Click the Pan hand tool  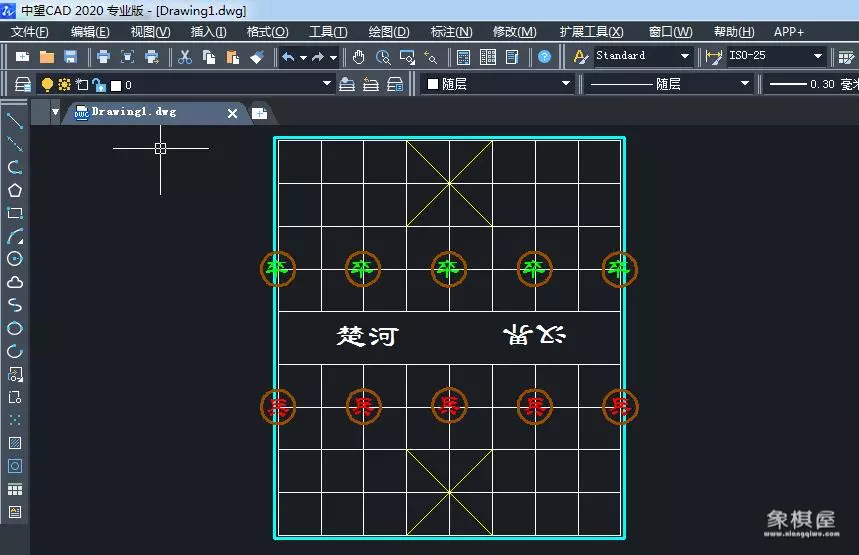[x=359, y=57]
